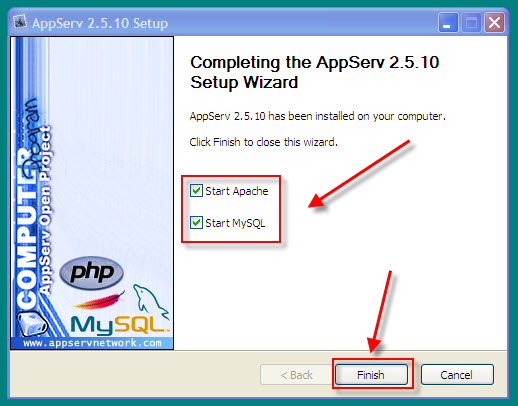Minimize the AppServ Setup window
Viewport: 518px width, 406px height.
(448, 23)
